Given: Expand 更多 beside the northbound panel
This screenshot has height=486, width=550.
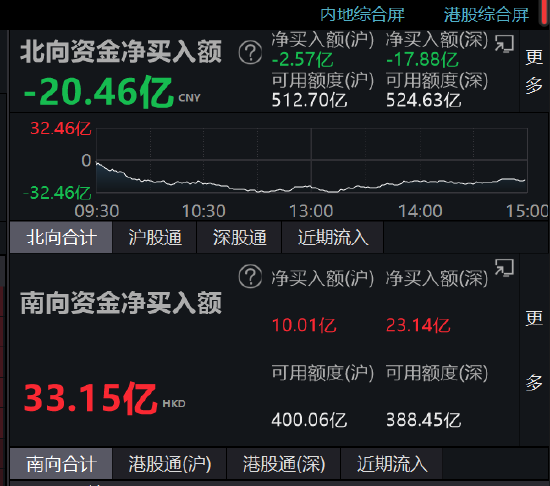Looking at the screenshot, I should [534, 72].
